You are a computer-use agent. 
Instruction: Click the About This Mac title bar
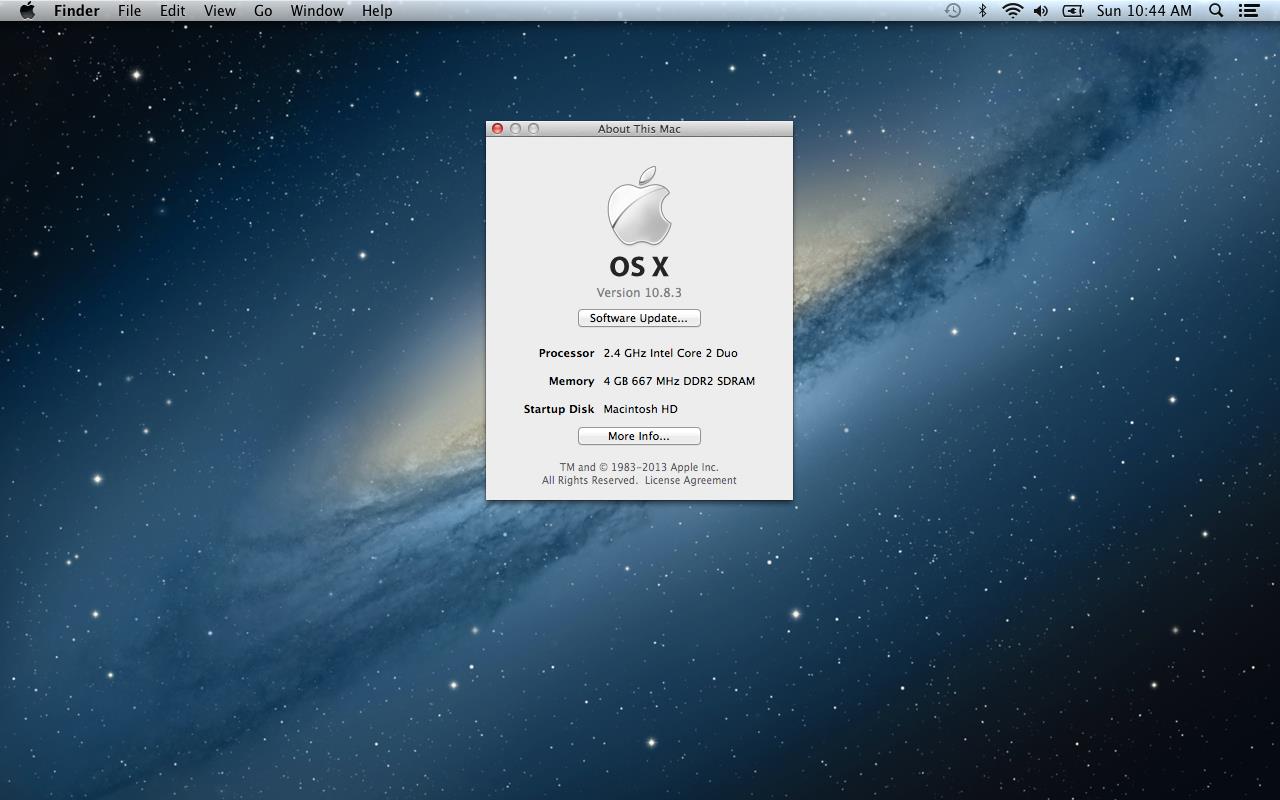click(x=639, y=129)
